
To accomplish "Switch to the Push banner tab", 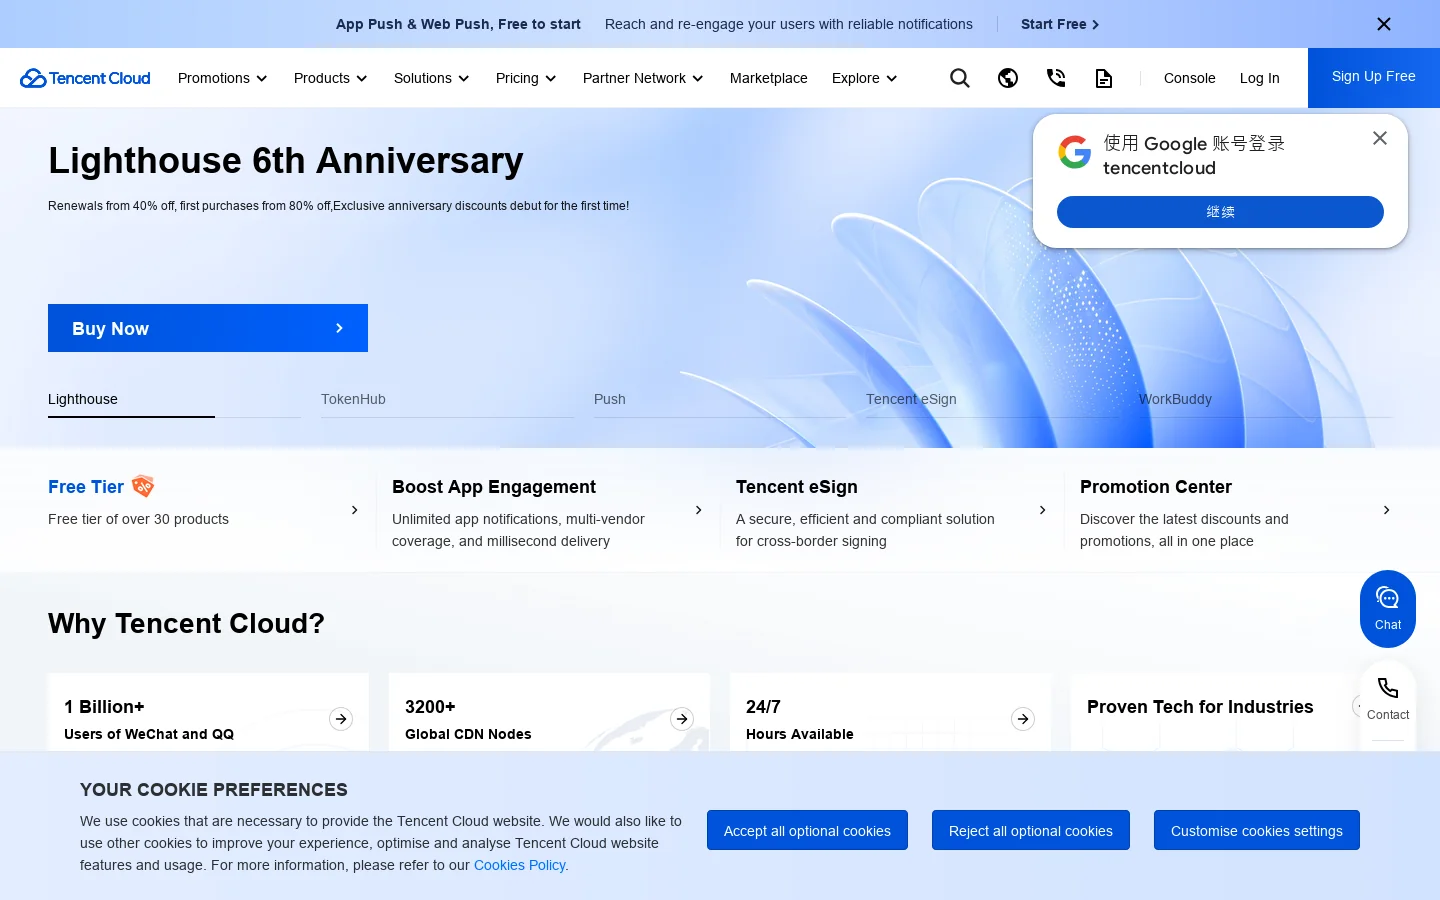I will click(x=719, y=399).
